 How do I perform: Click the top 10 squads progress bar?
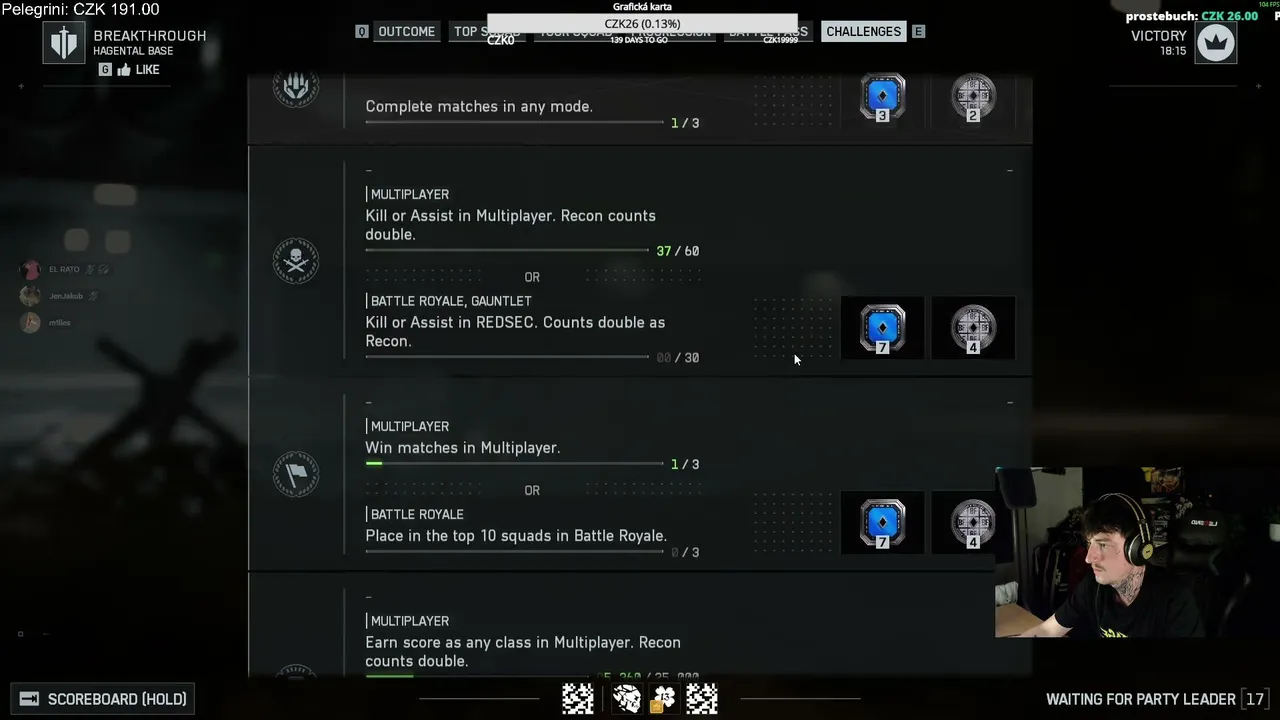coord(514,552)
